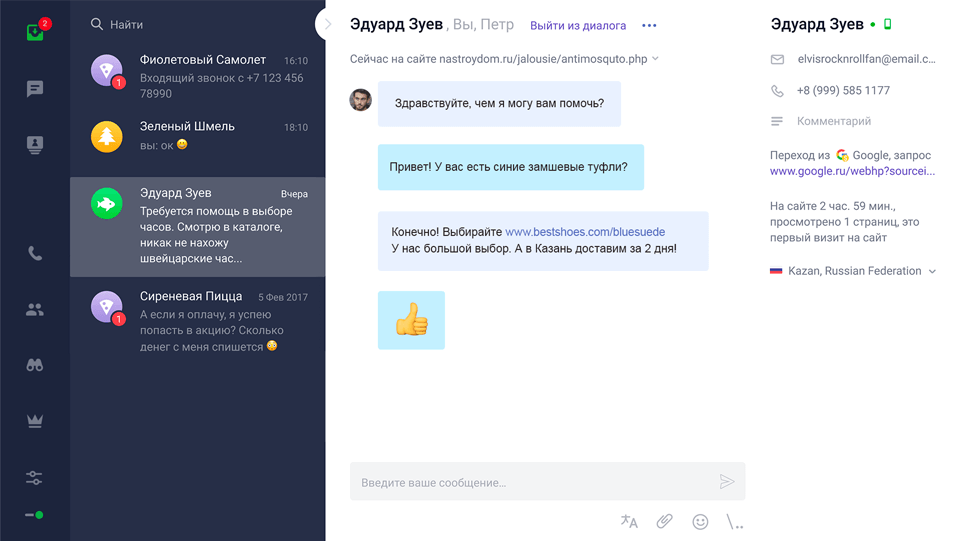Viewport: 980px width, 541px height.
Task: Open the team members icon in sidebar
Action: 35,310
